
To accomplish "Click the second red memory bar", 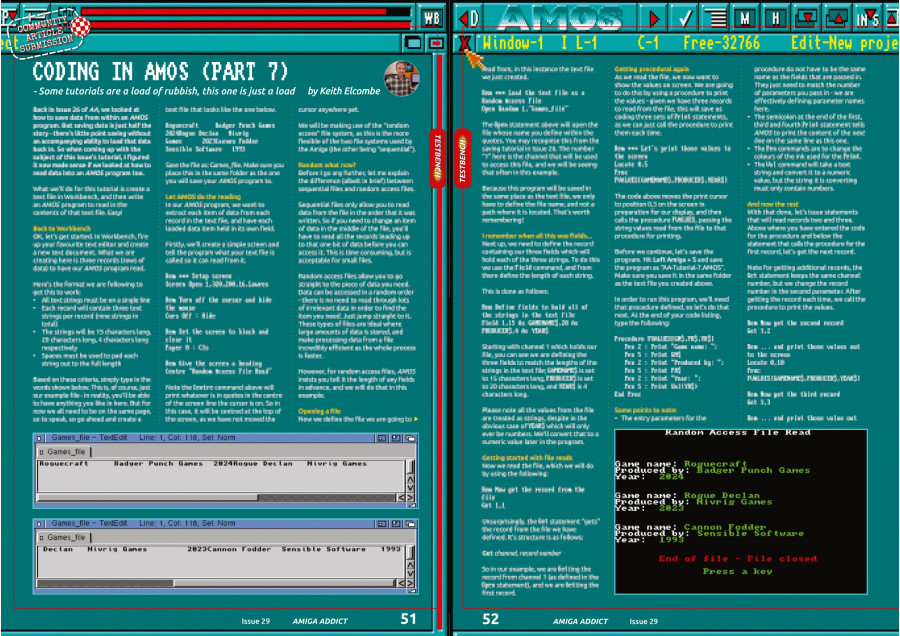I will [x=251, y=25].
